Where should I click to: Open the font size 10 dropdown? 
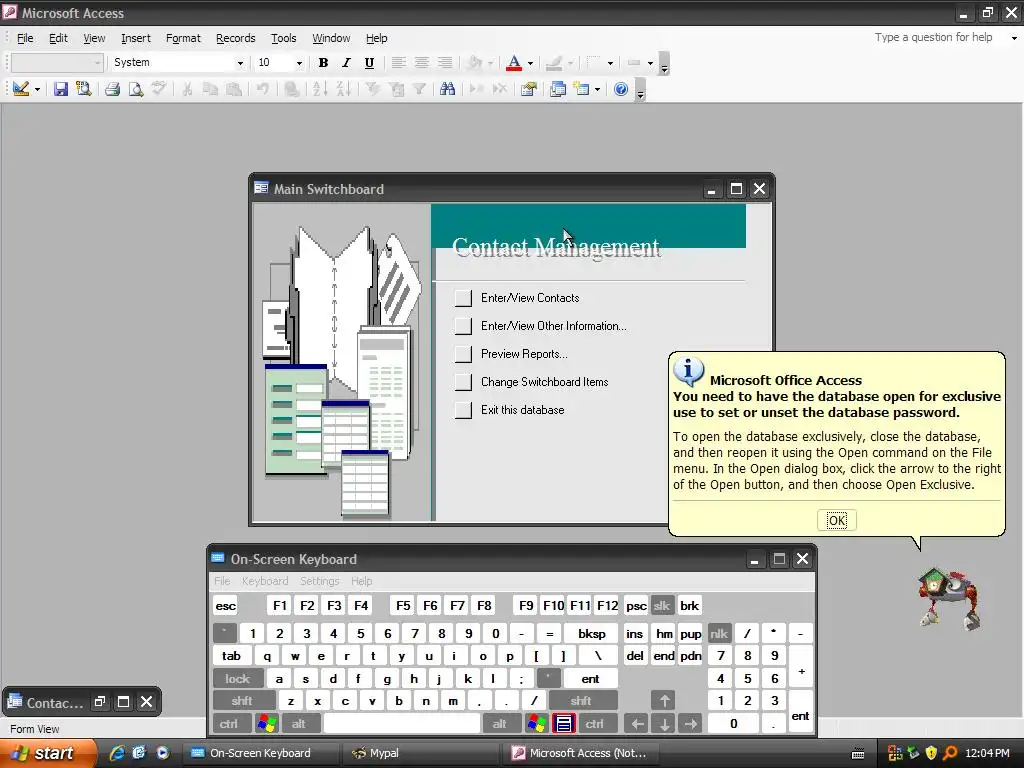(299, 63)
